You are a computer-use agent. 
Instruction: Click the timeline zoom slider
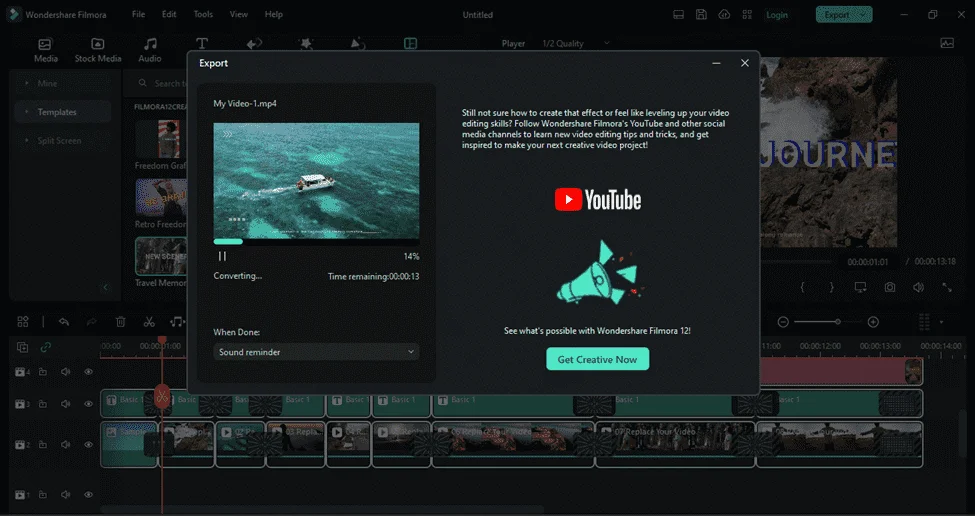(828, 322)
